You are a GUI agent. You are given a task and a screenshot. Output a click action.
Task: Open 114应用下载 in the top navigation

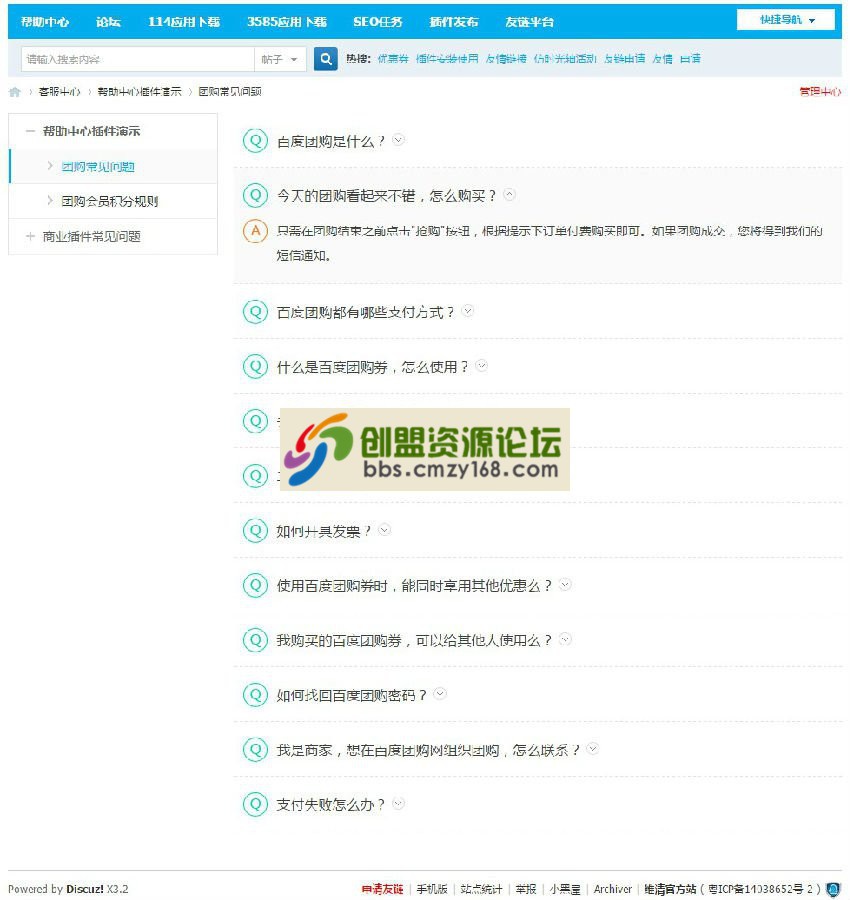(x=184, y=22)
